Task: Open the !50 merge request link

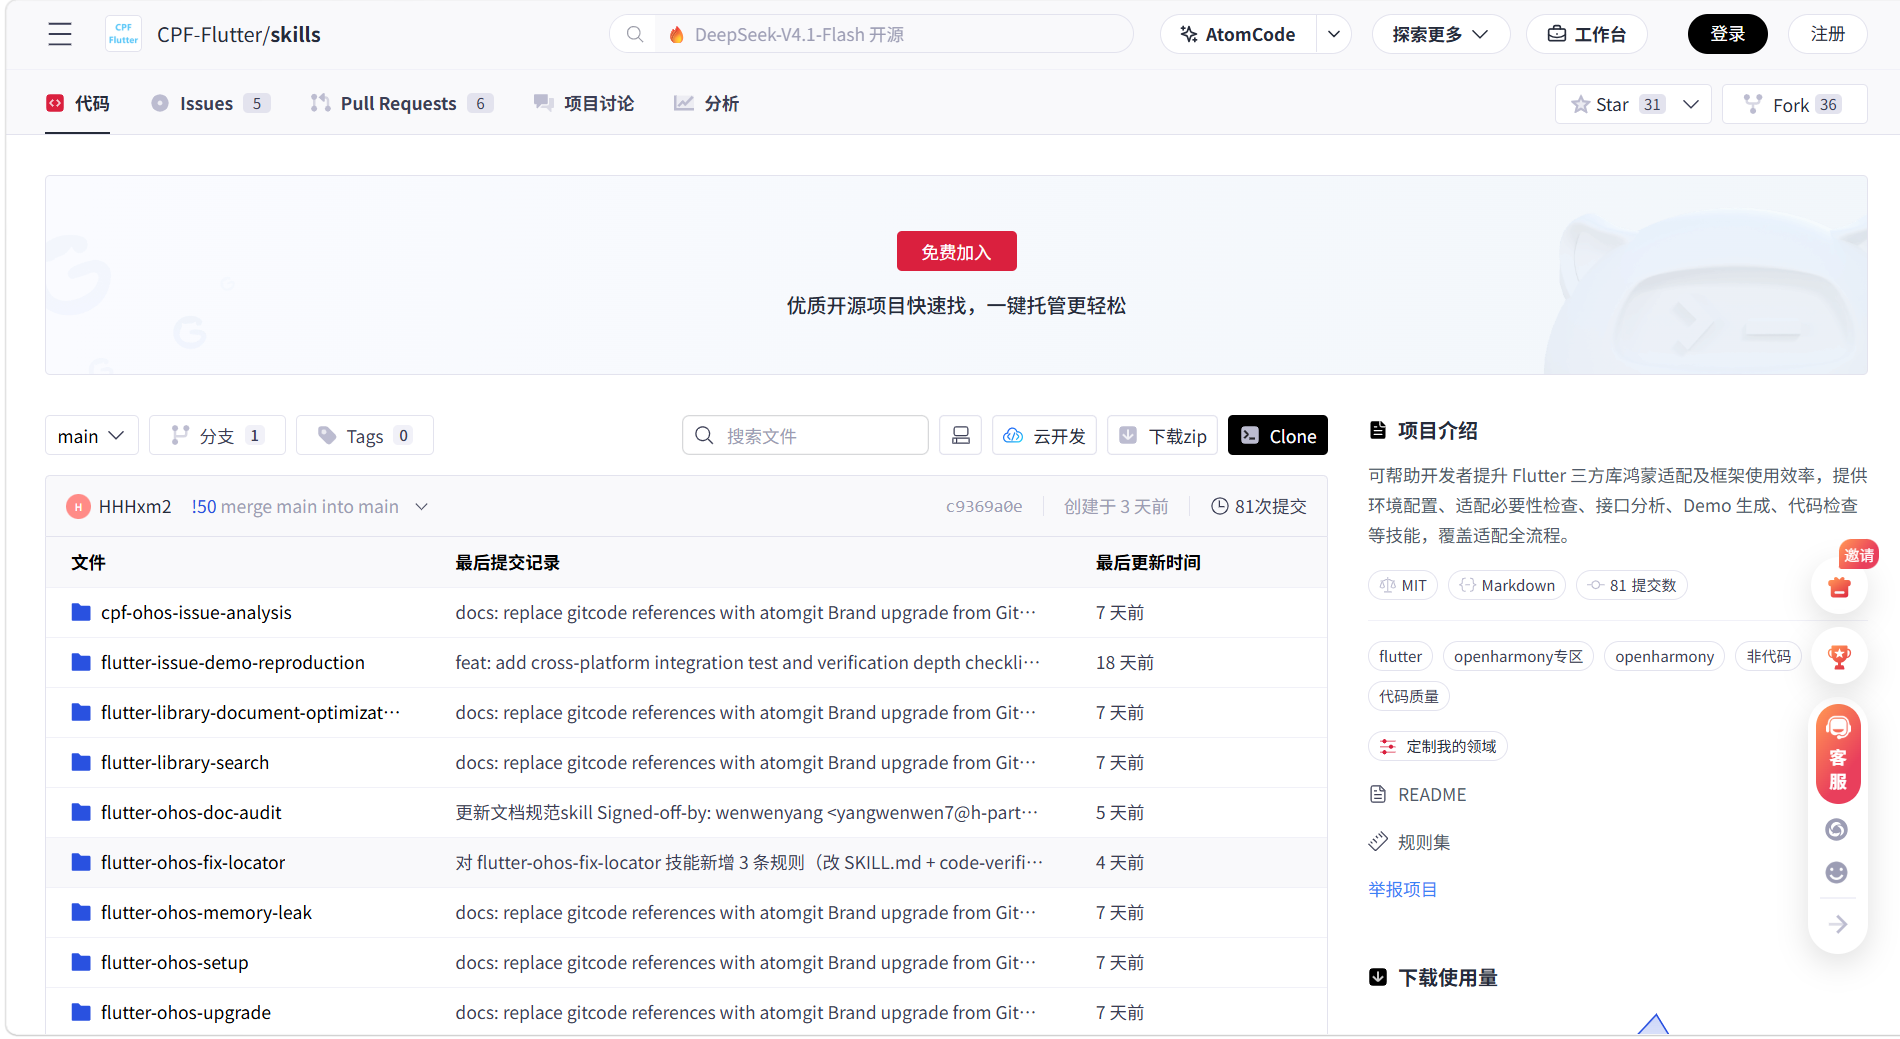Action: [x=204, y=507]
